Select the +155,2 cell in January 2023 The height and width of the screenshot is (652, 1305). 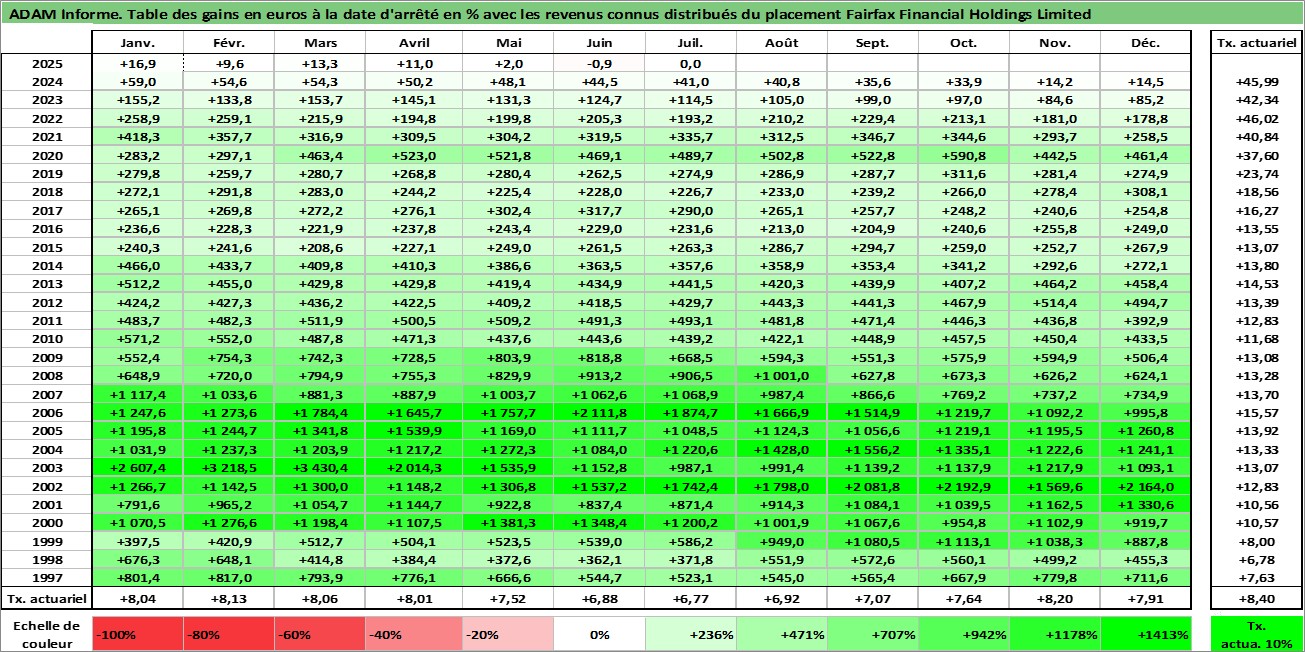click(x=137, y=100)
